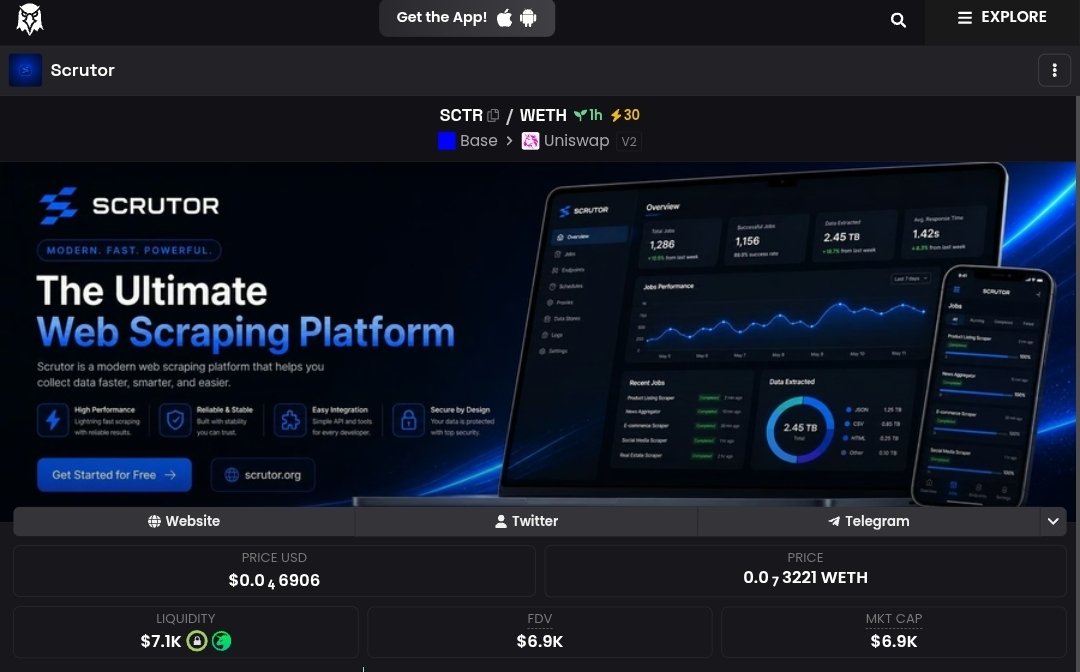Image resolution: width=1080 pixels, height=672 pixels.
Task: Click the Uniswap DEX logo icon
Action: [530, 141]
